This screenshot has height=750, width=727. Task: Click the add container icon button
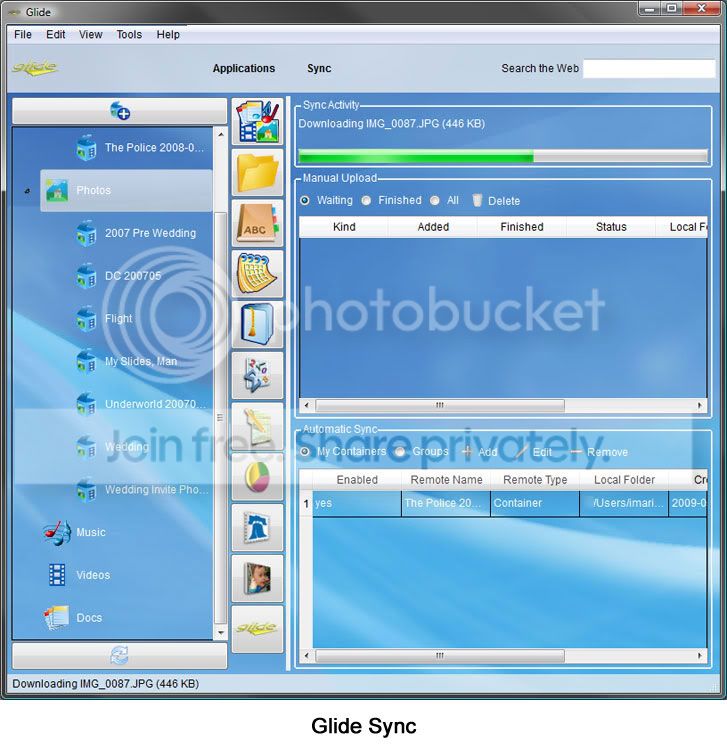click(x=120, y=111)
